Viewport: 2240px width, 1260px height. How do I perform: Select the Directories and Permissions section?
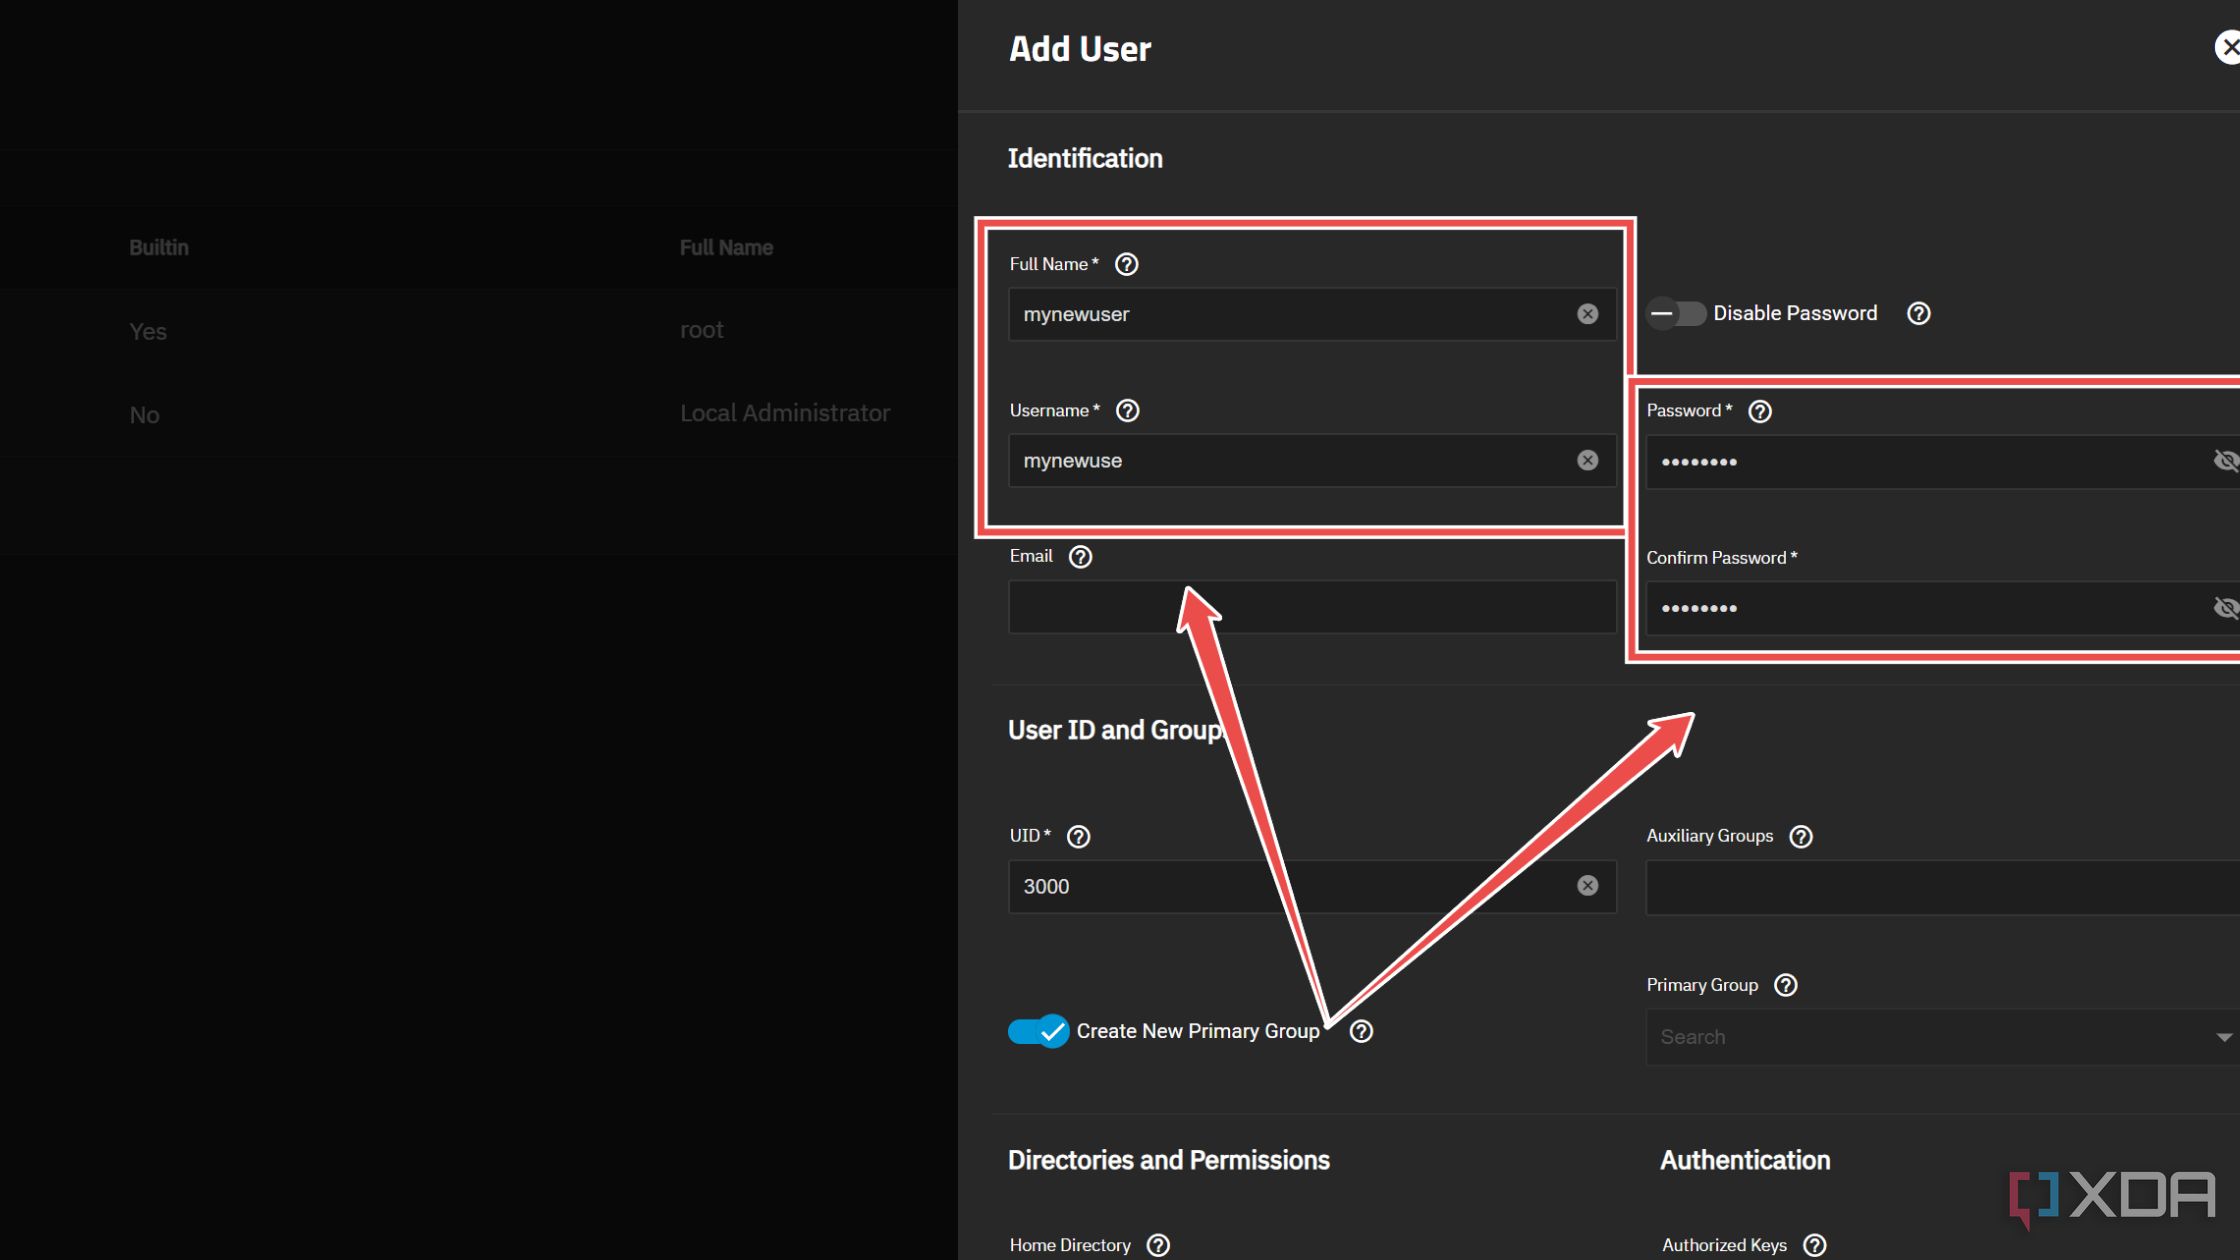[1168, 1160]
